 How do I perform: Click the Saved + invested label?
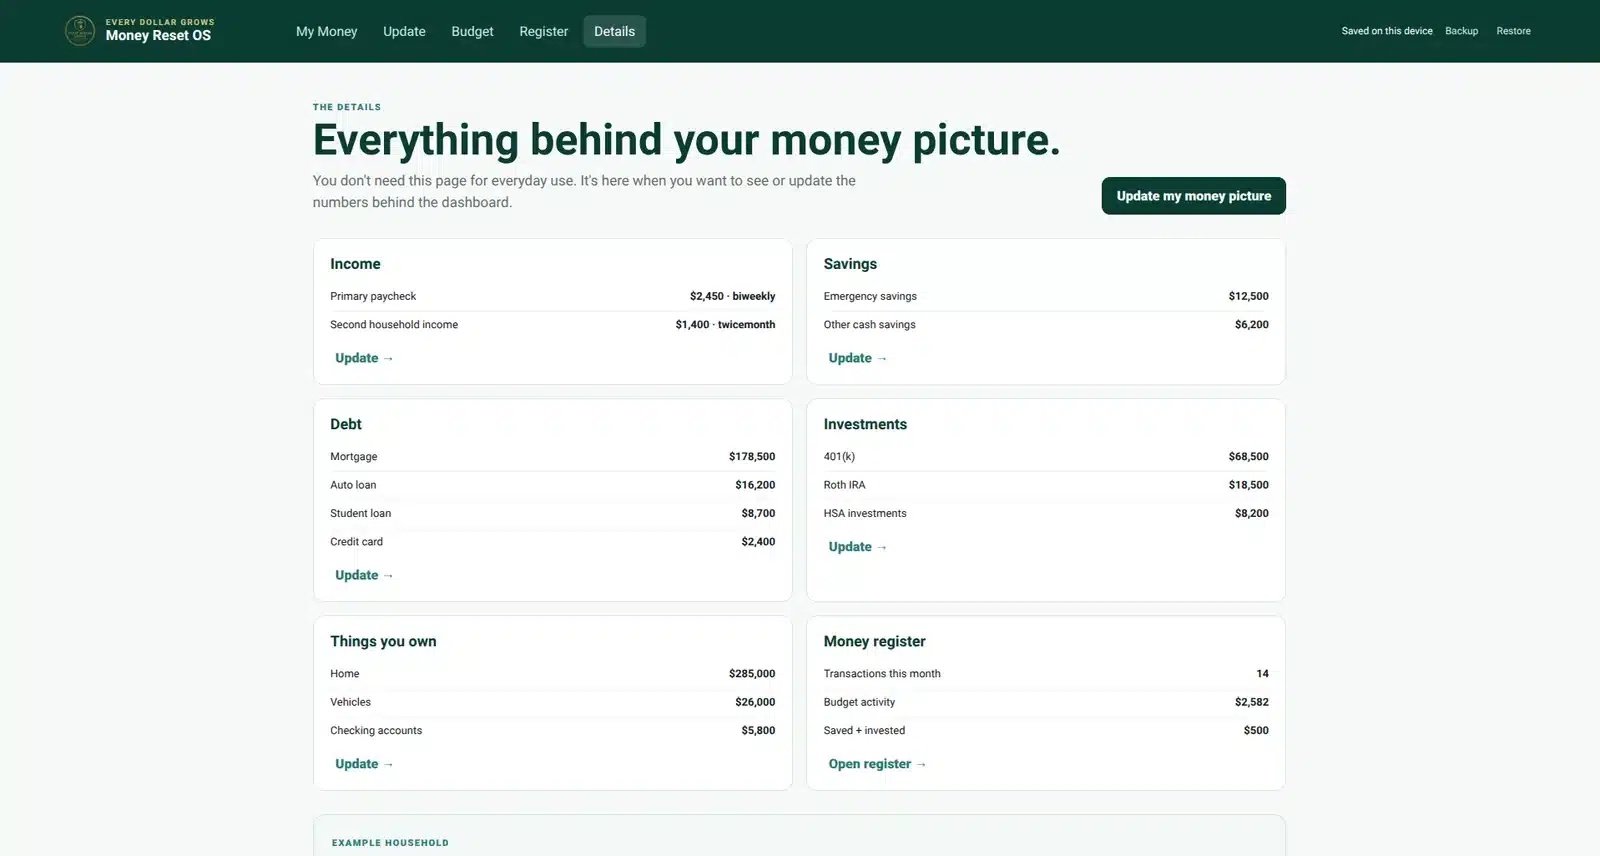pos(864,731)
